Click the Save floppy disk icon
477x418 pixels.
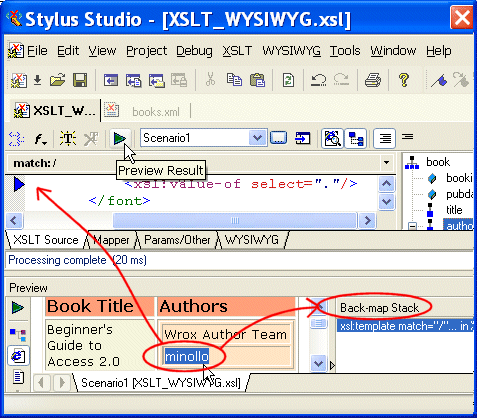pos(80,80)
